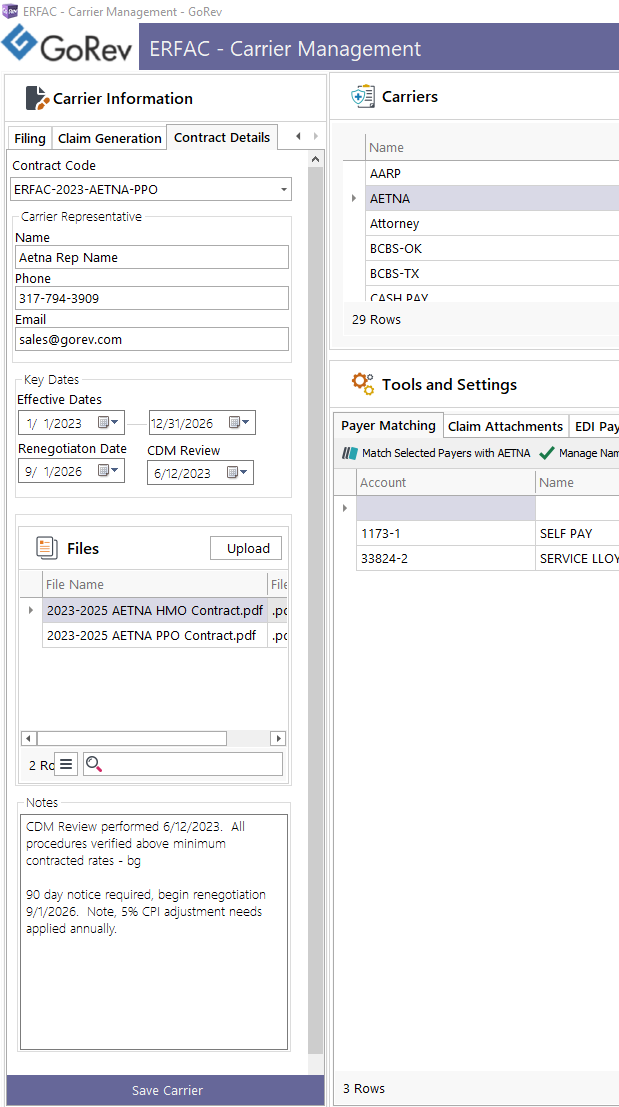The height and width of the screenshot is (1107, 619).
Task: Click the Payer Matching Name column header
Action: [577, 483]
